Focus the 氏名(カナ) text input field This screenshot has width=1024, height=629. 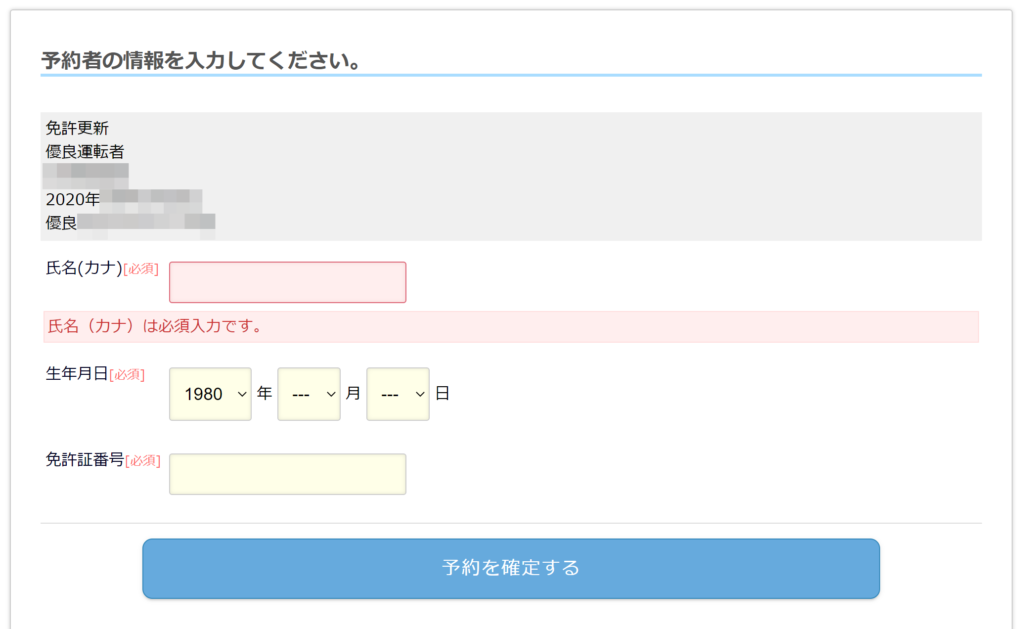(x=287, y=282)
